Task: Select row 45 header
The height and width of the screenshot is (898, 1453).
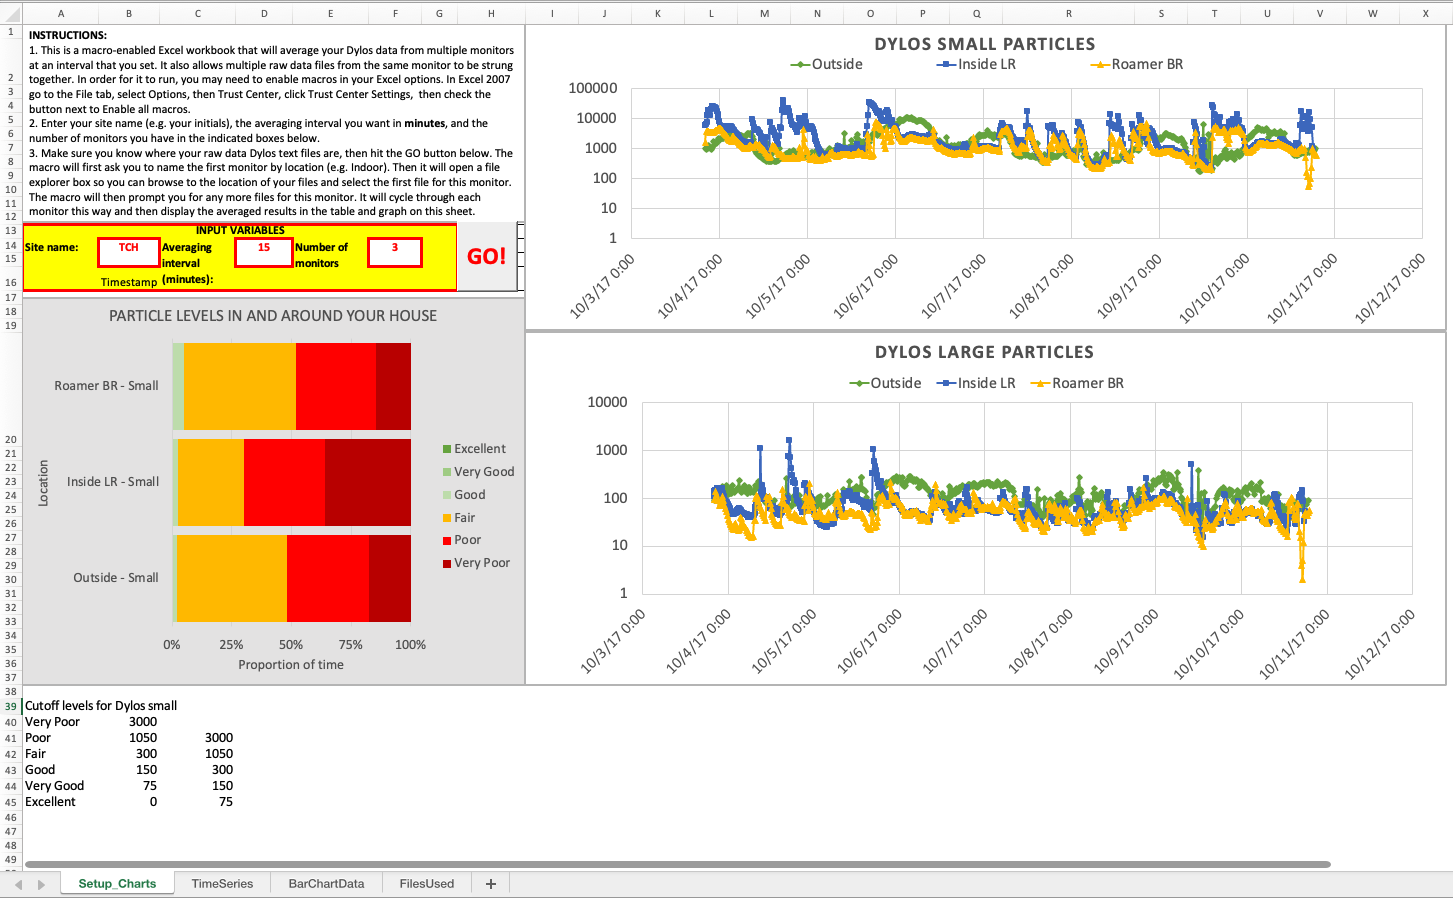Action: [x=11, y=802]
